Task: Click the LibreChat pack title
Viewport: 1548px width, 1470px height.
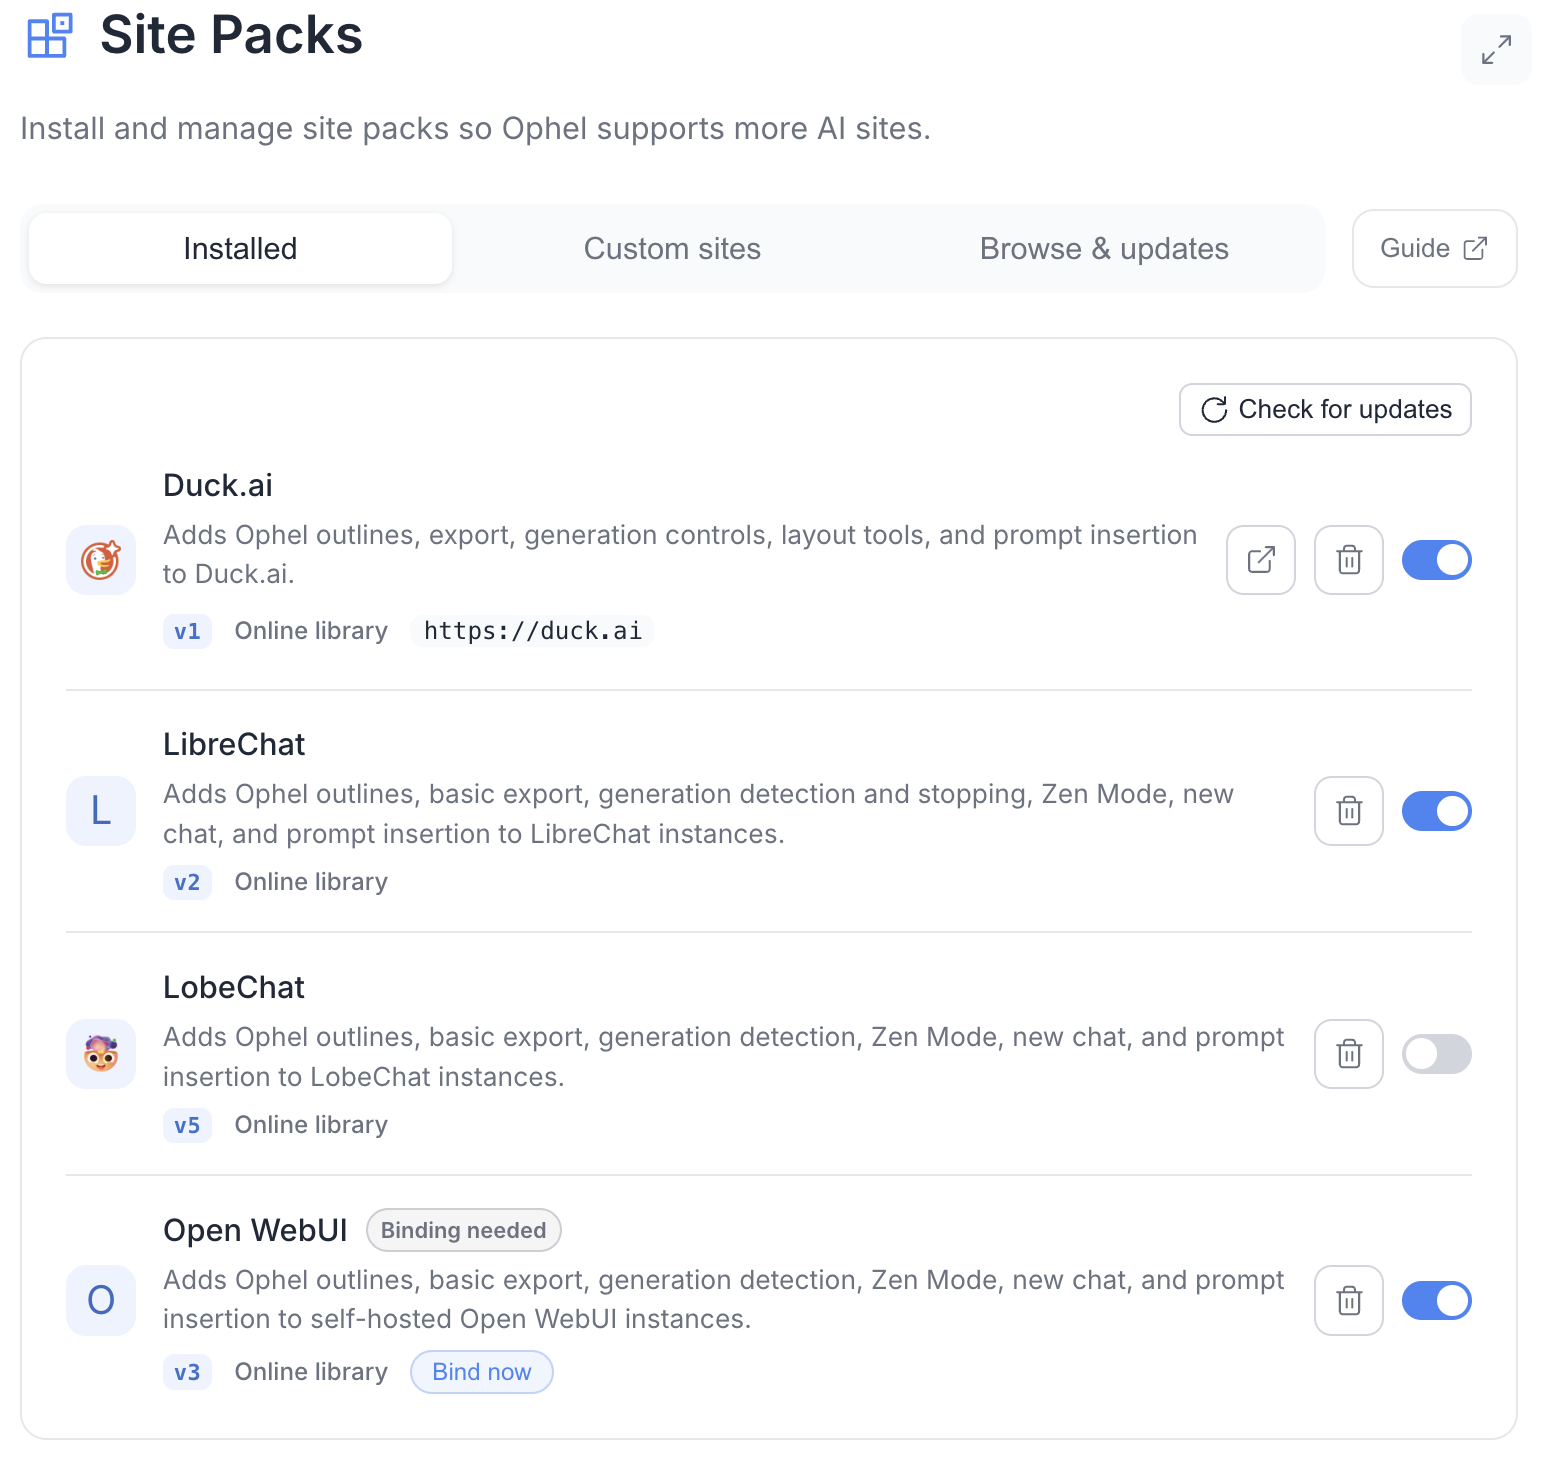Action: click(234, 744)
